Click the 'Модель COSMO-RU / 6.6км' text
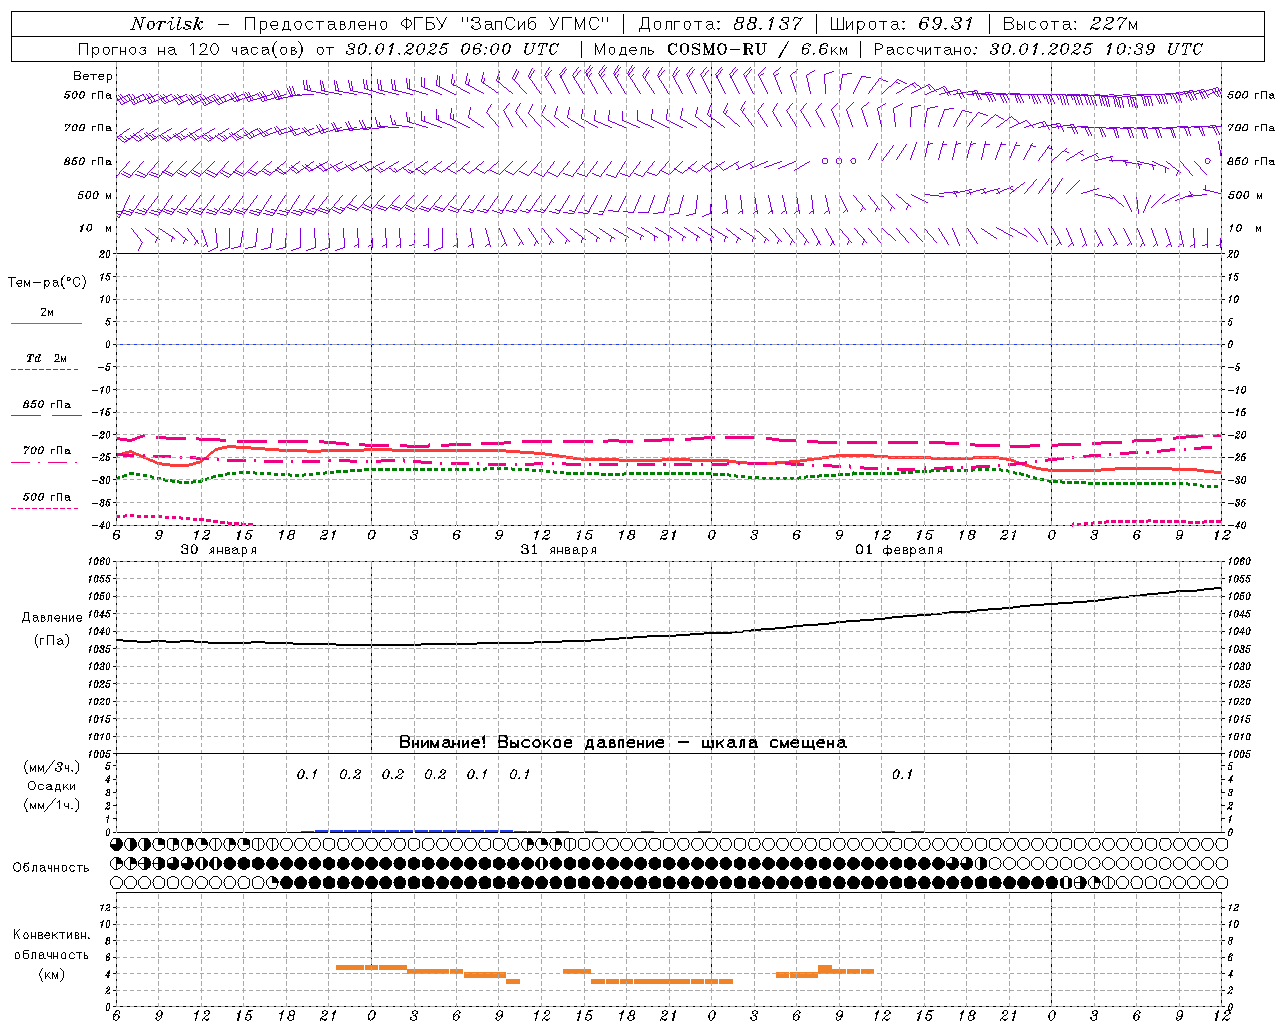 [720, 49]
